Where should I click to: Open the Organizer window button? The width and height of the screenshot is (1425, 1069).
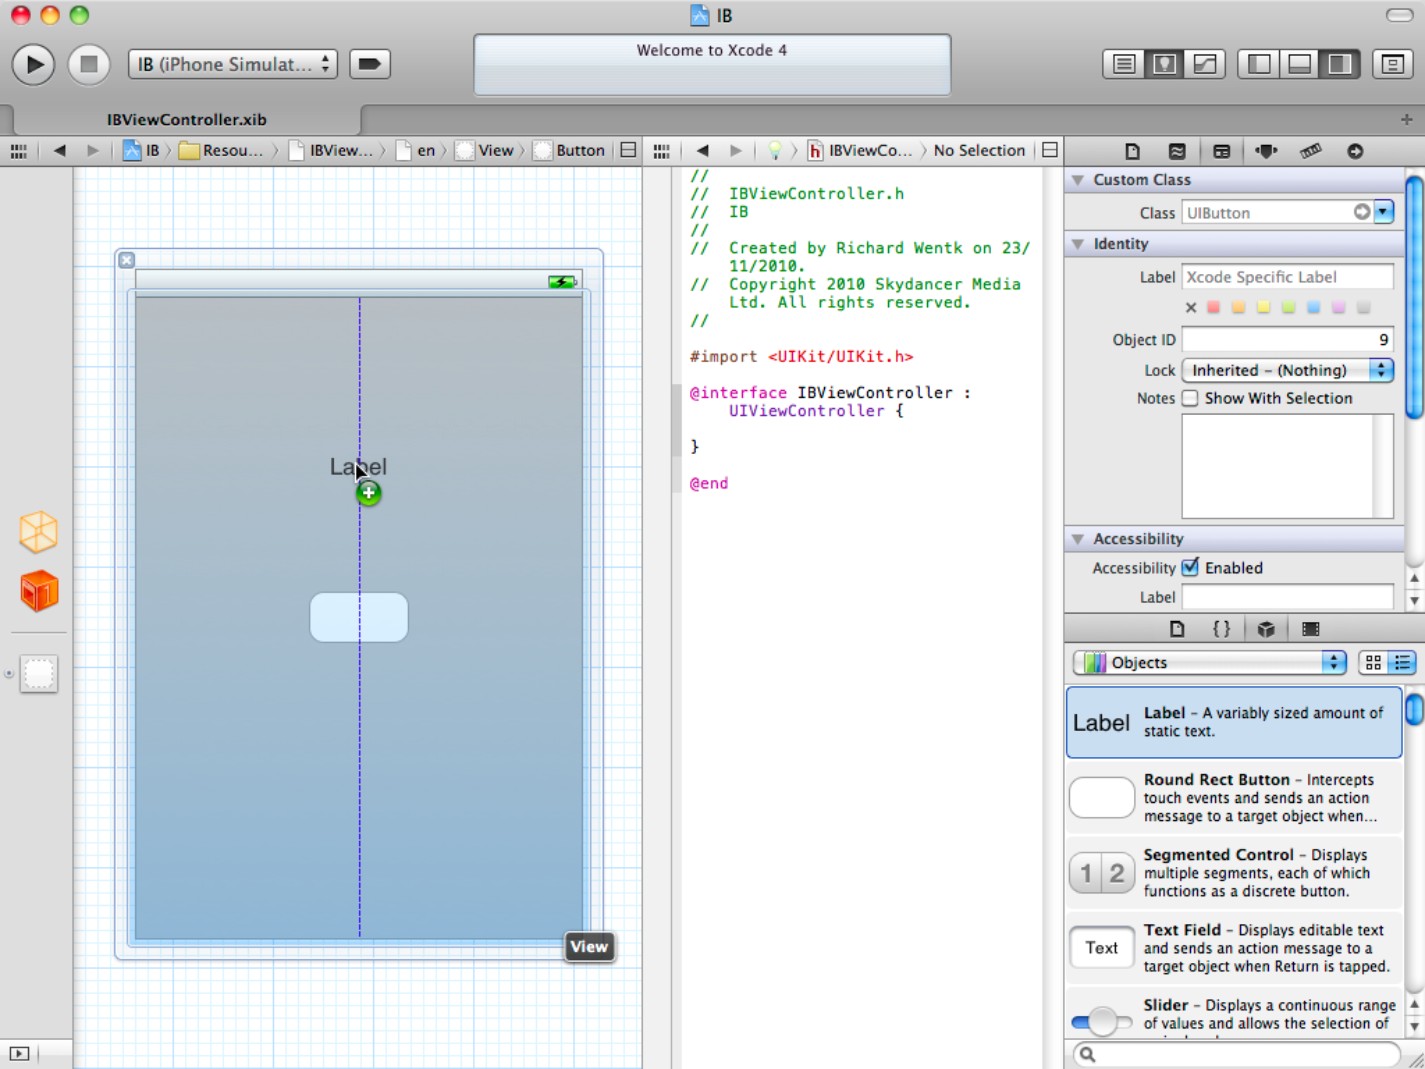(x=1392, y=64)
